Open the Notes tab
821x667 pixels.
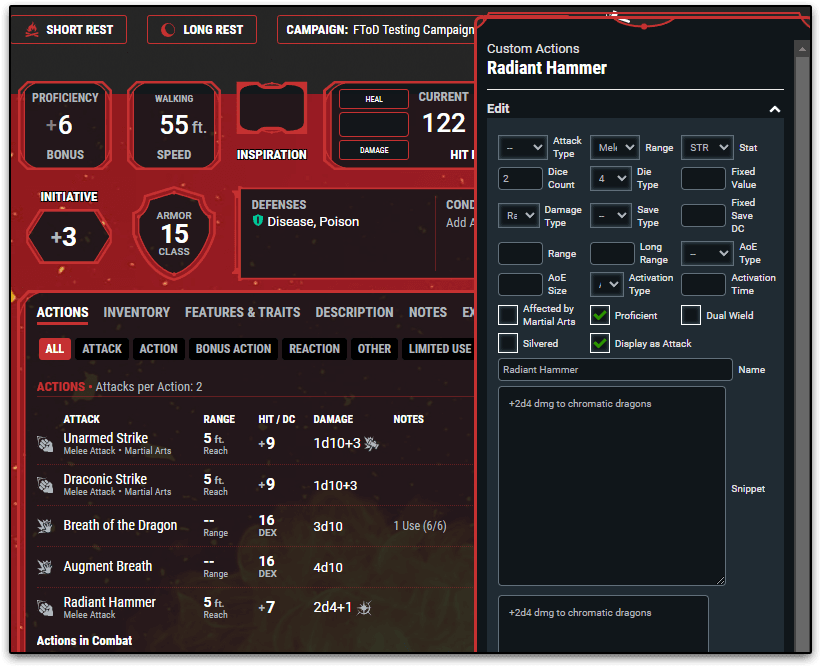point(428,313)
